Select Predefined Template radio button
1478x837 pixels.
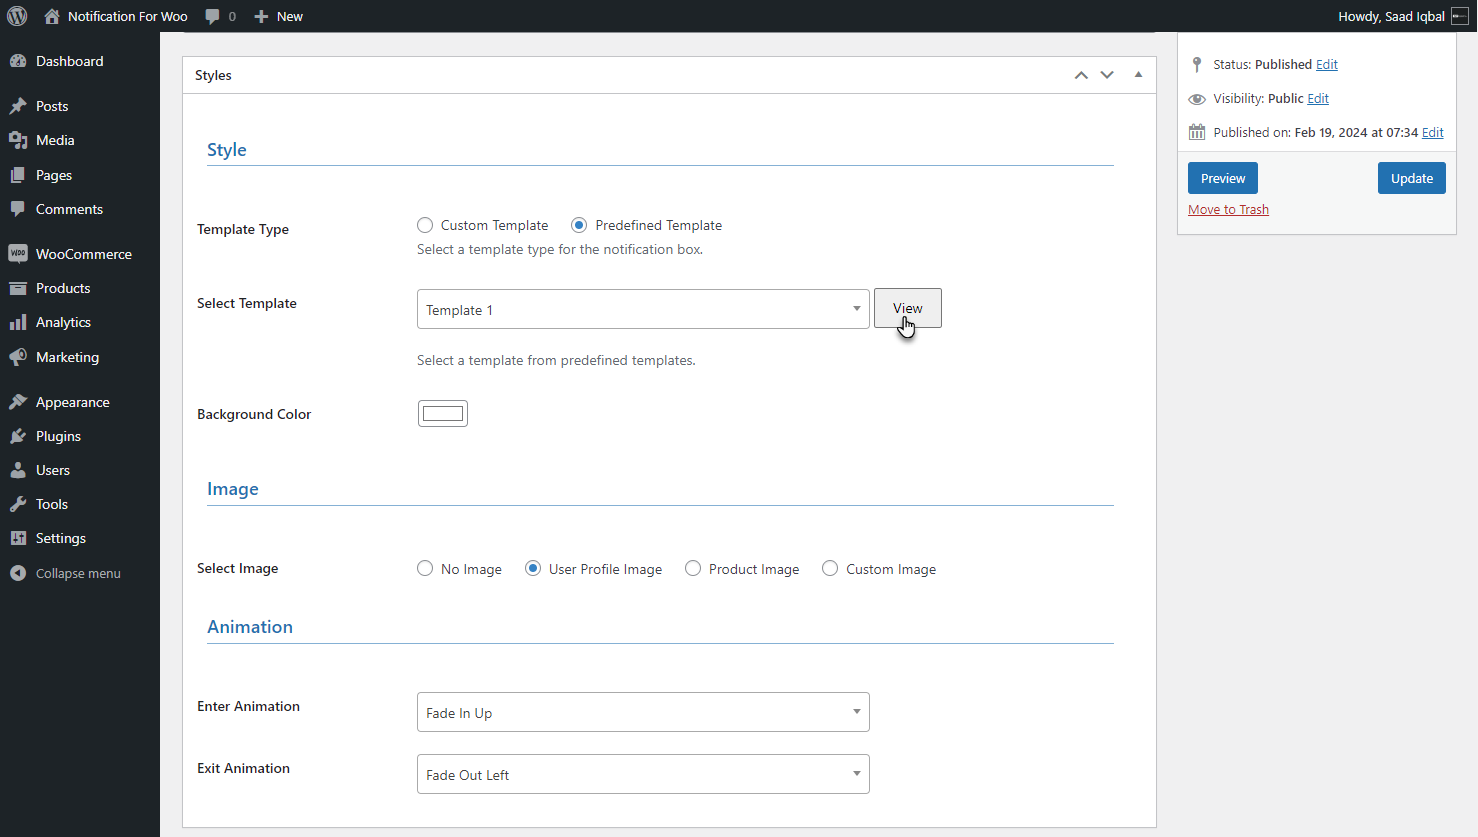click(x=579, y=225)
